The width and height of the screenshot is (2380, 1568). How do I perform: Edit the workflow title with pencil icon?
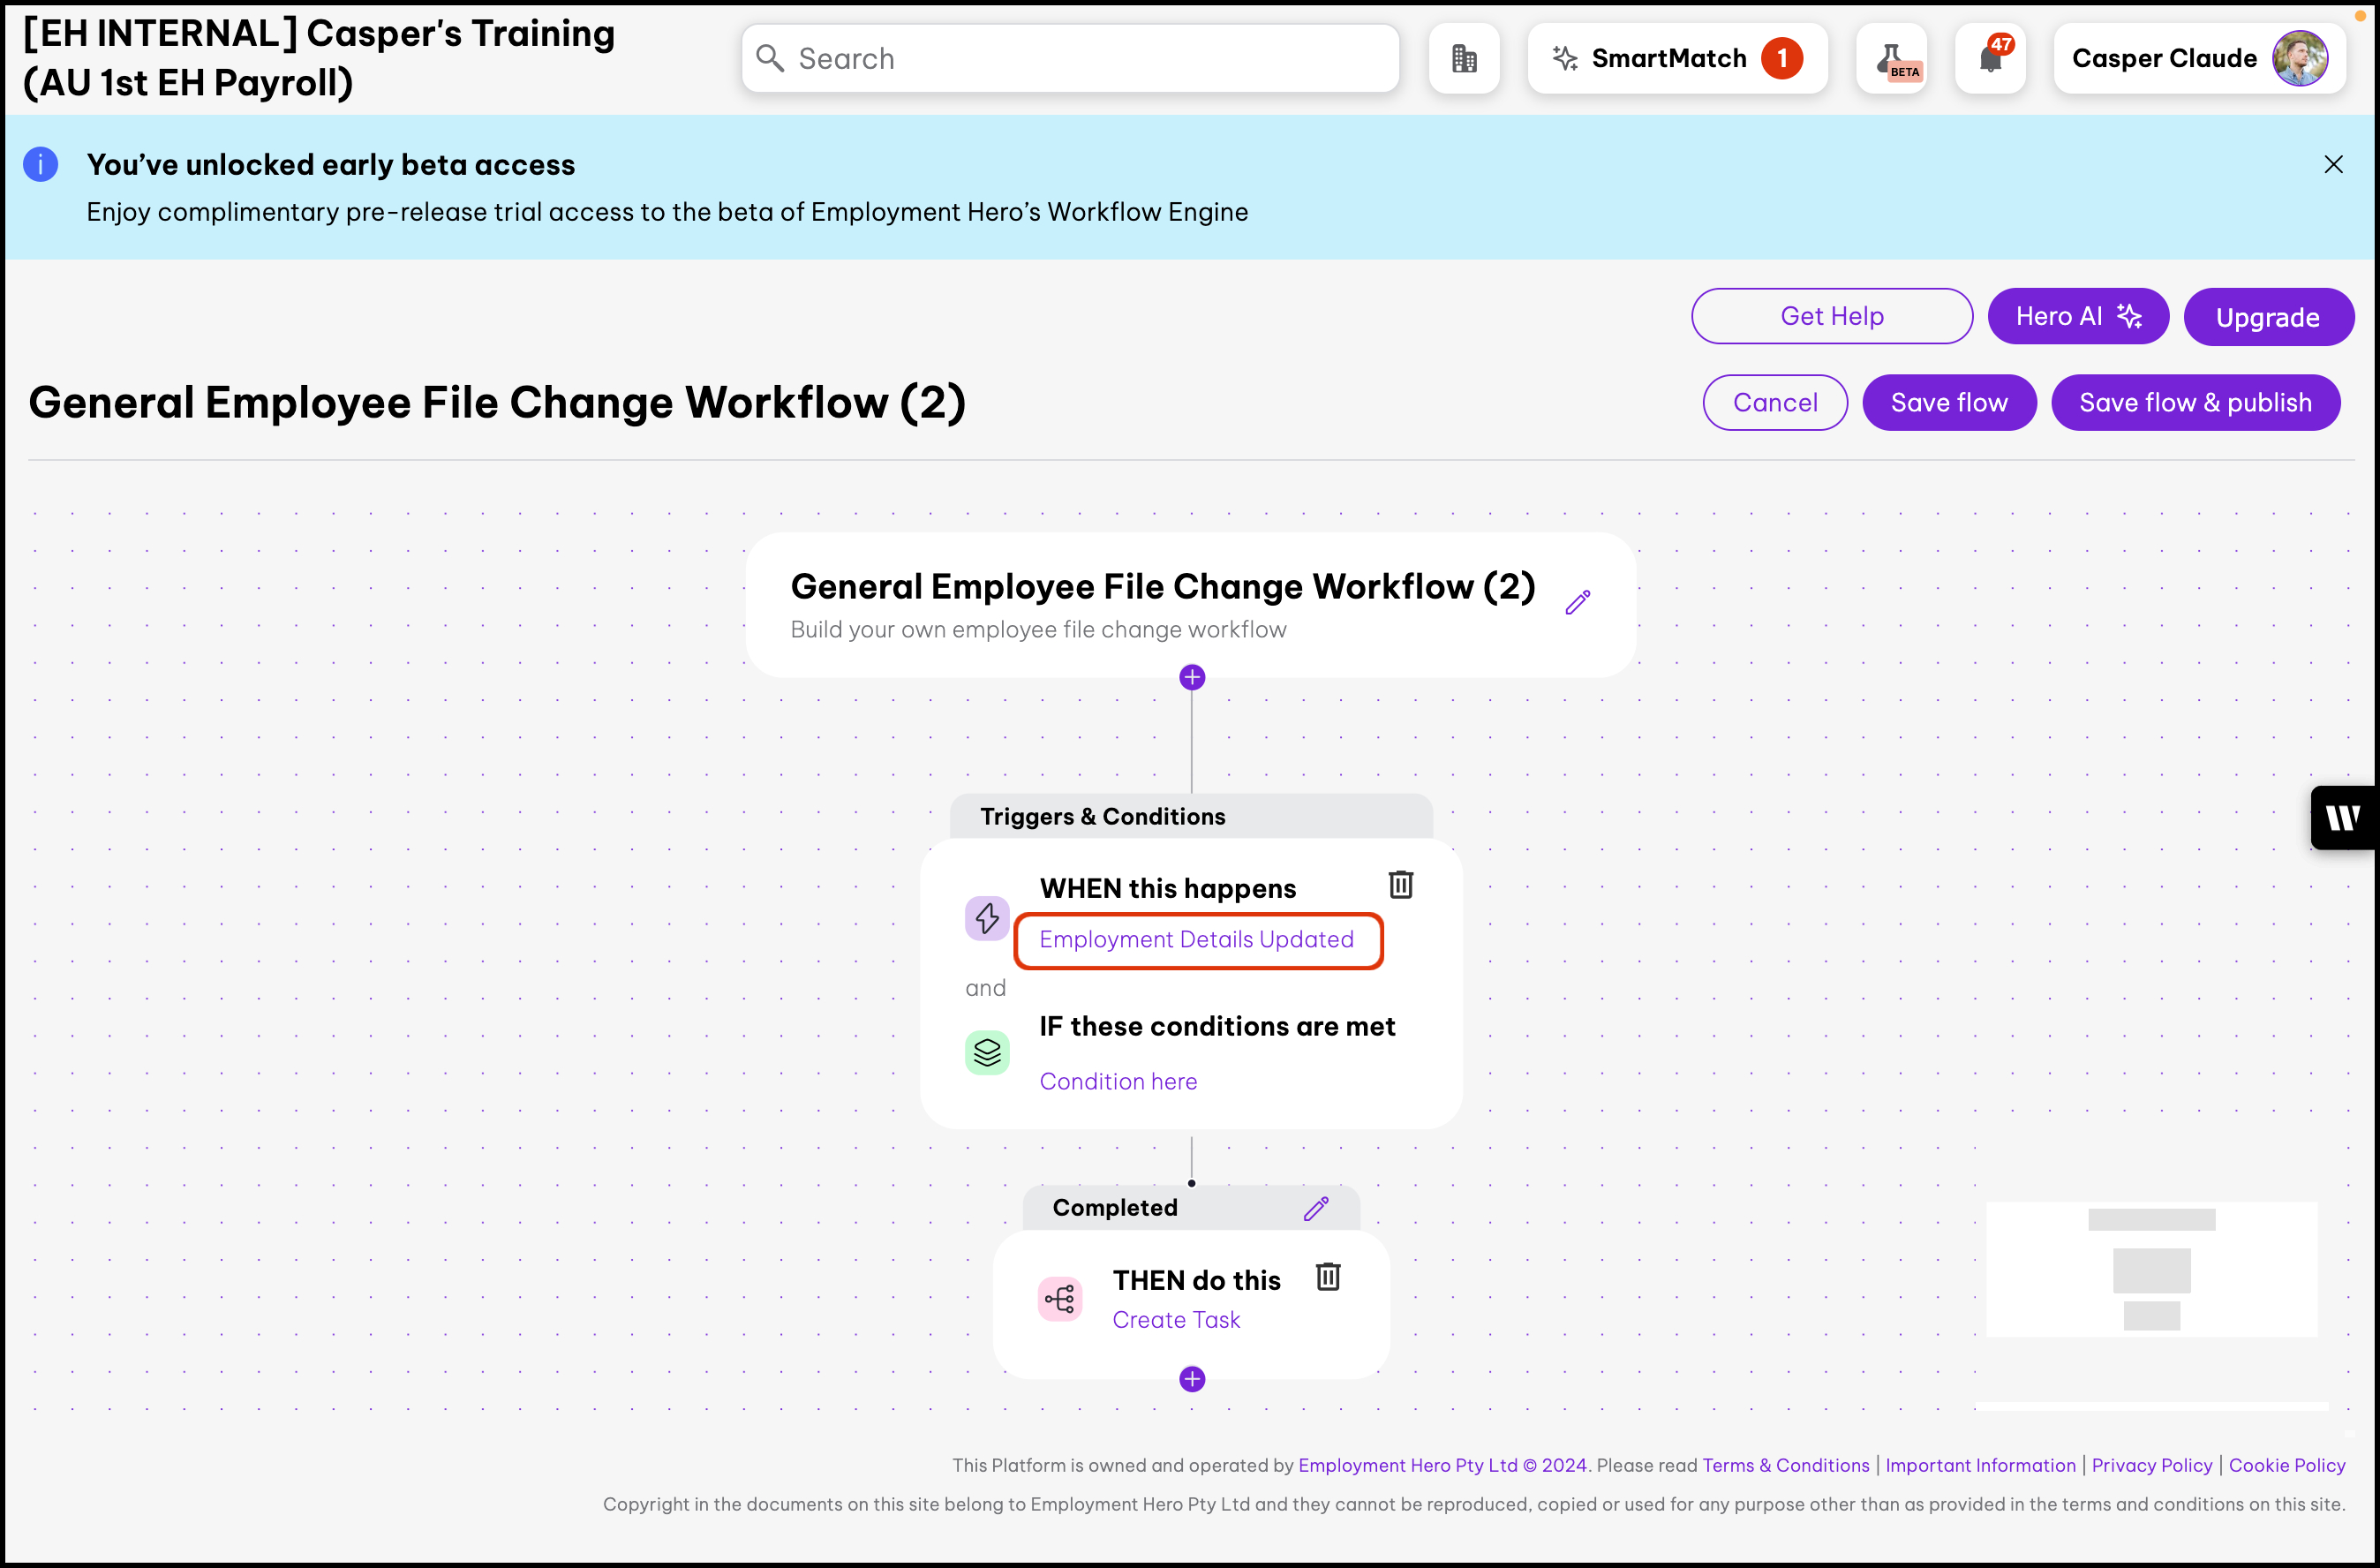click(1577, 602)
